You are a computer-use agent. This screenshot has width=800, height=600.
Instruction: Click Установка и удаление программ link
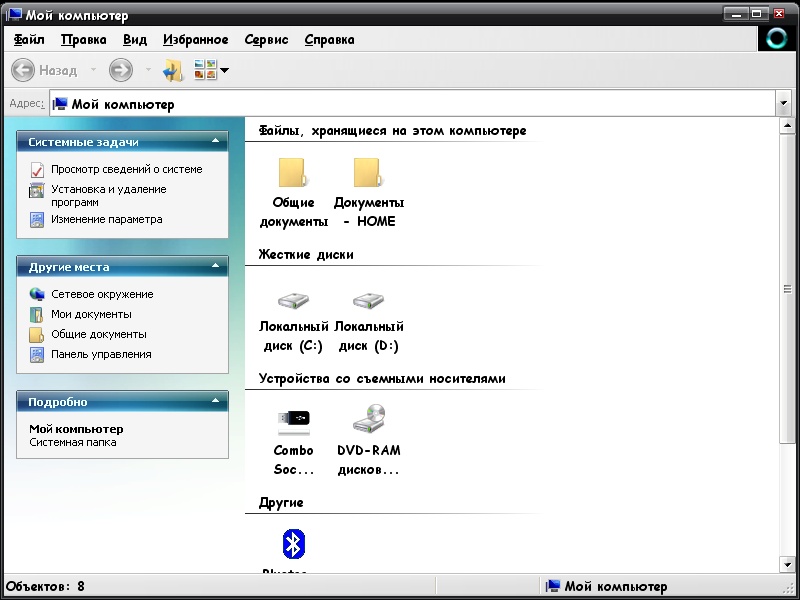[109, 195]
